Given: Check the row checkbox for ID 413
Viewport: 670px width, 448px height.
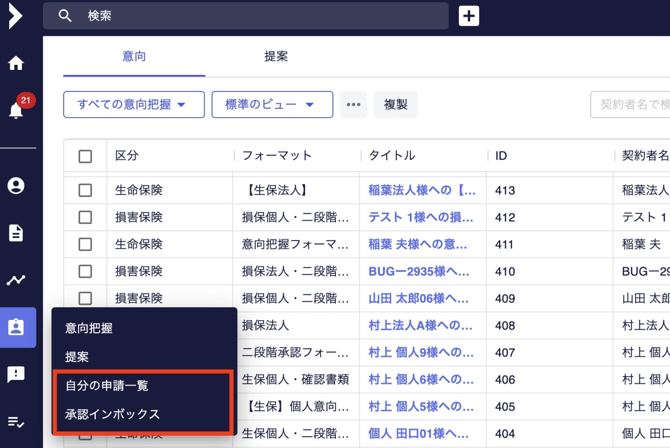Looking at the screenshot, I should click(85, 190).
